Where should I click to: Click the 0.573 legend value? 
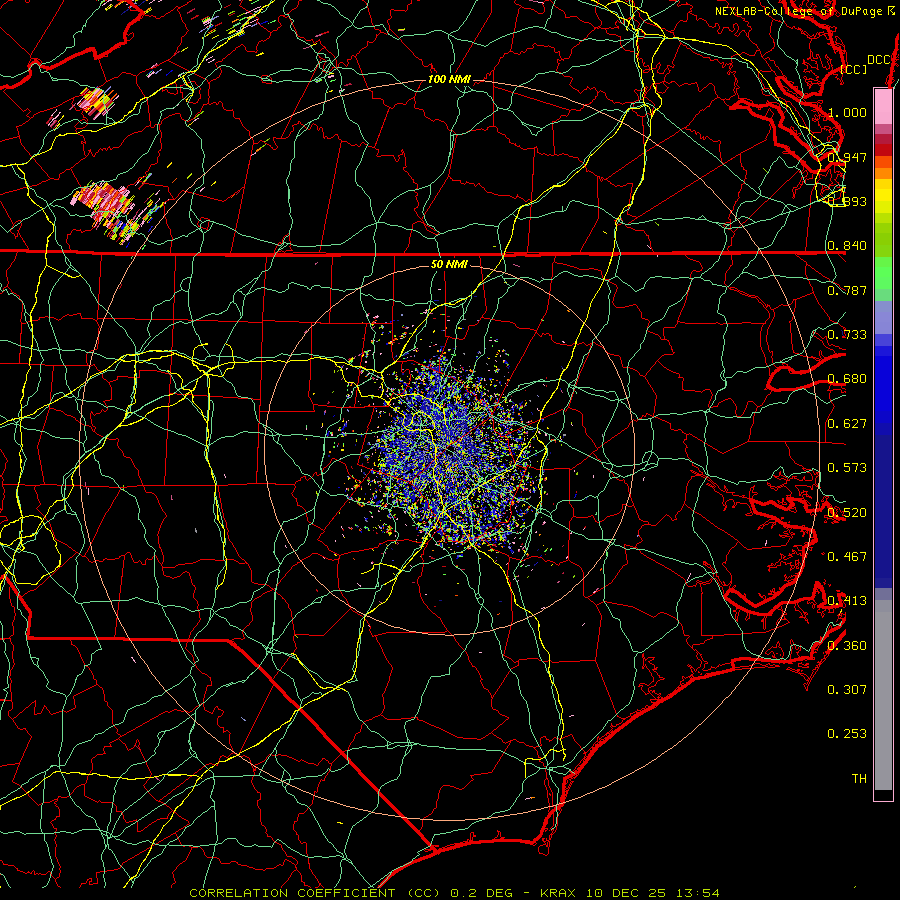(x=847, y=468)
